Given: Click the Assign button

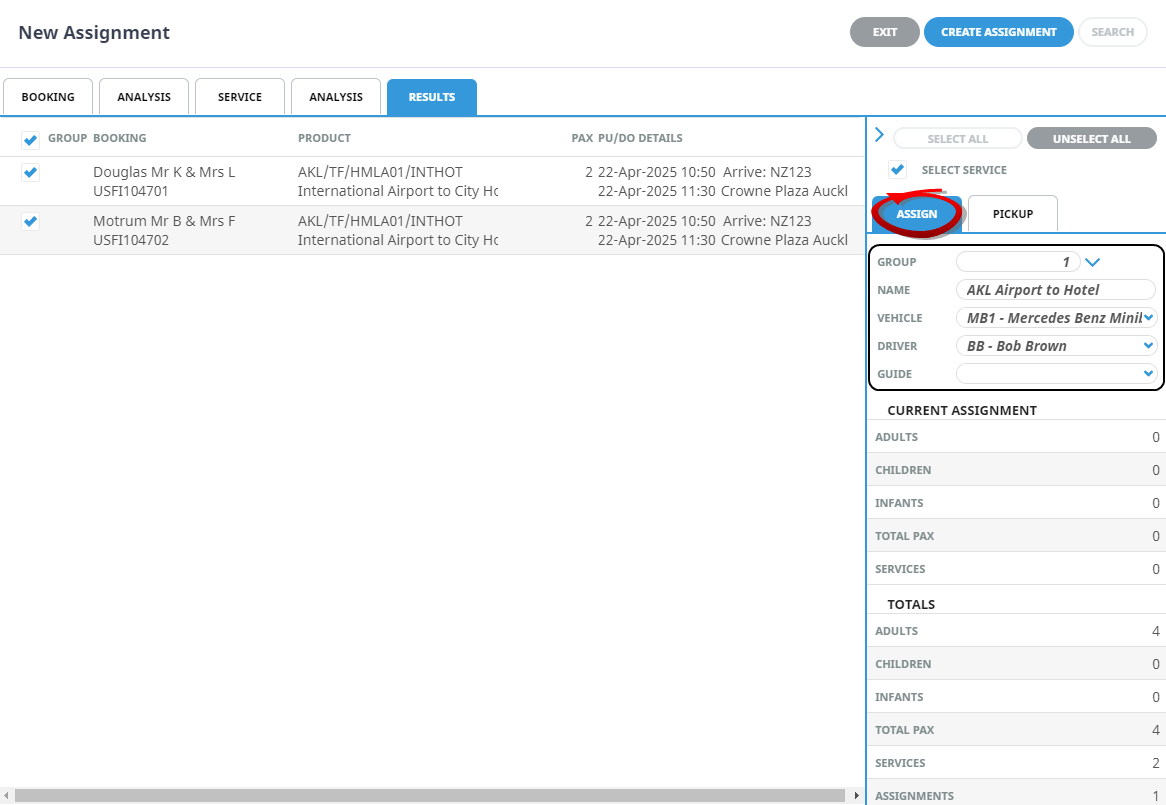Looking at the screenshot, I should (916, 214).
